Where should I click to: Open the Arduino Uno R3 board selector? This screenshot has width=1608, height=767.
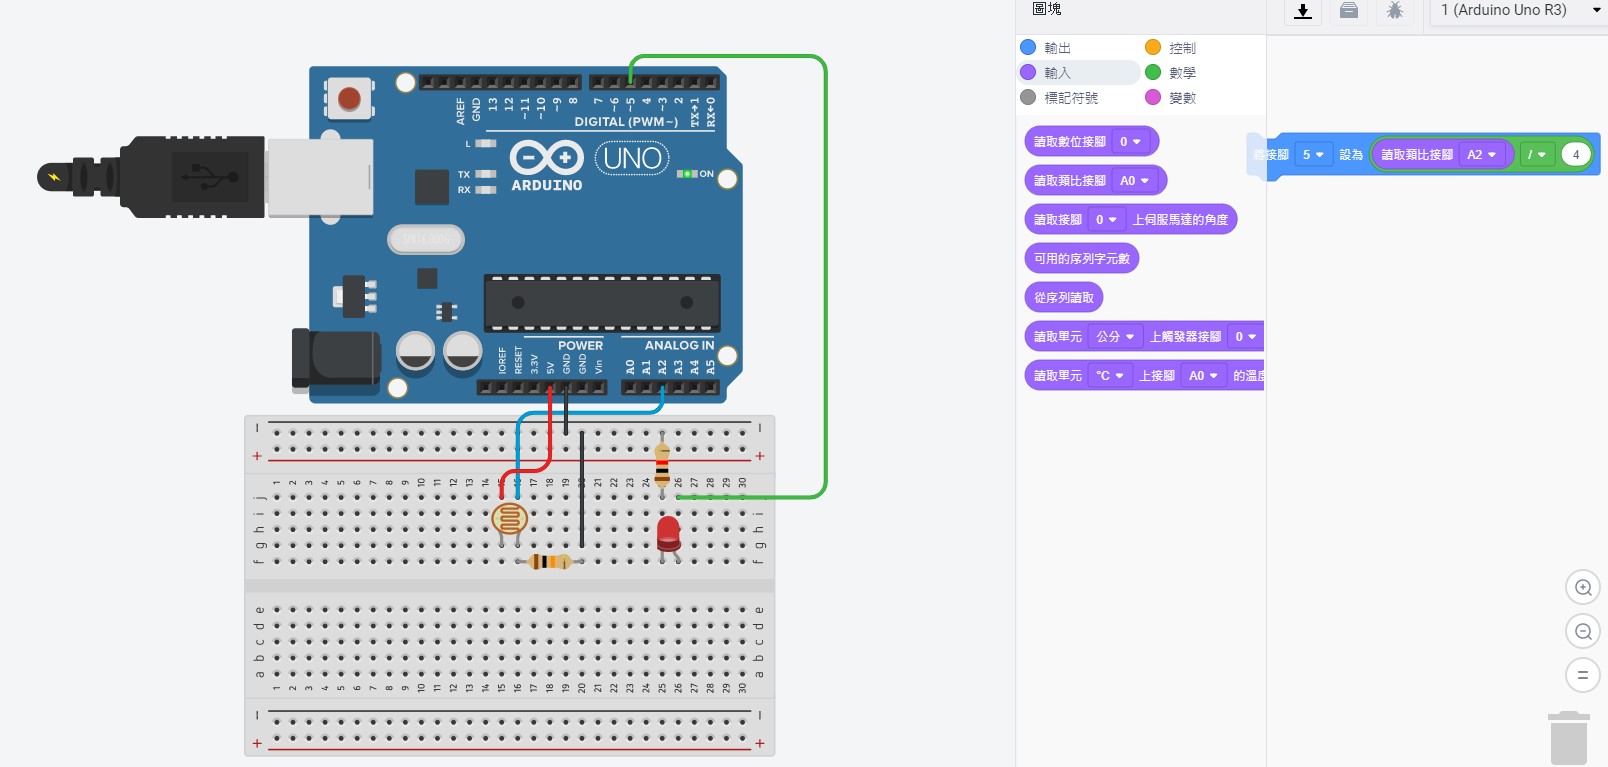1518,11
